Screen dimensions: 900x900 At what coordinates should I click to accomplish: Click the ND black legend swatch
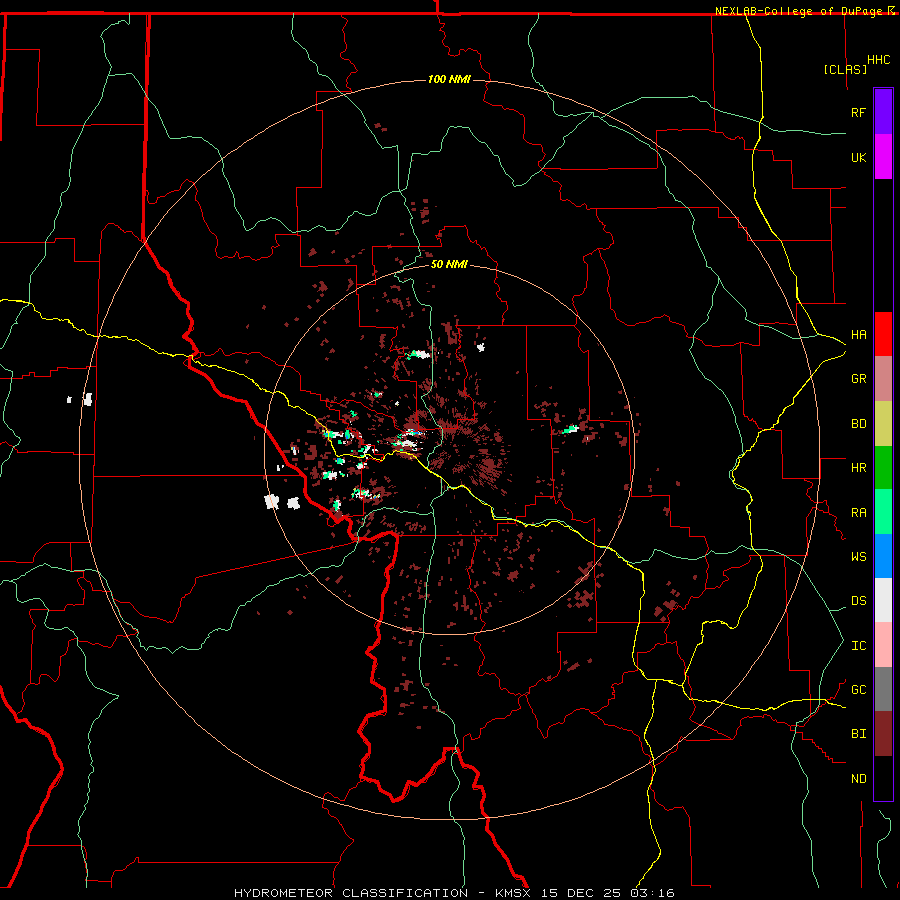pyautogui.click(x=883, y=778)
